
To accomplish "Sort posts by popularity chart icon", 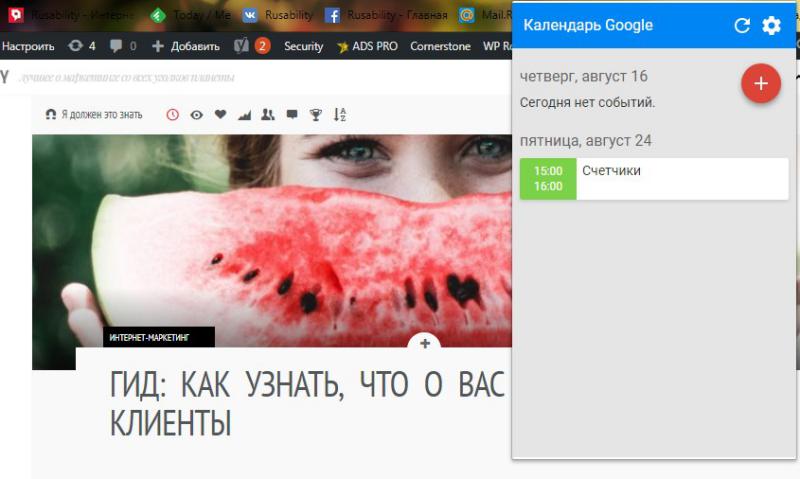I will [244, 115].
